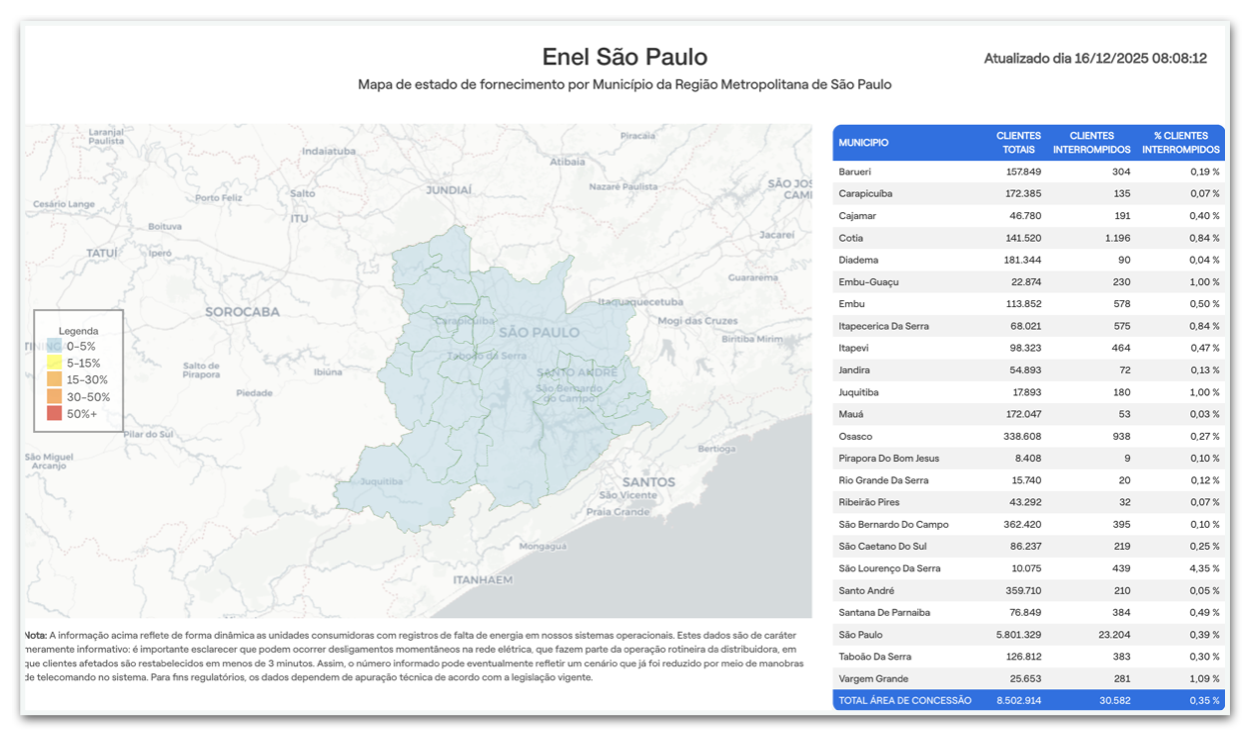Click the Juquitiba region on the map
Viewport: 1250px width, 742px height.
(380, 481)
